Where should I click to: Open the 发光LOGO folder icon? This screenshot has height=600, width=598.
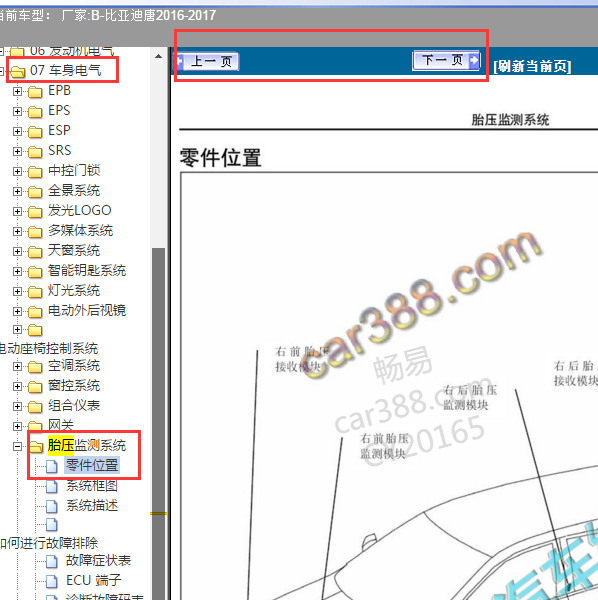pos(35,212)
